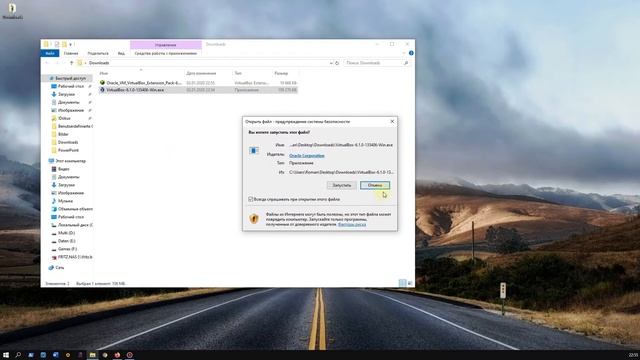640x360 pixels.
Task: Switch to the Вид ribbon tab
Action: [x=121, y=53]
